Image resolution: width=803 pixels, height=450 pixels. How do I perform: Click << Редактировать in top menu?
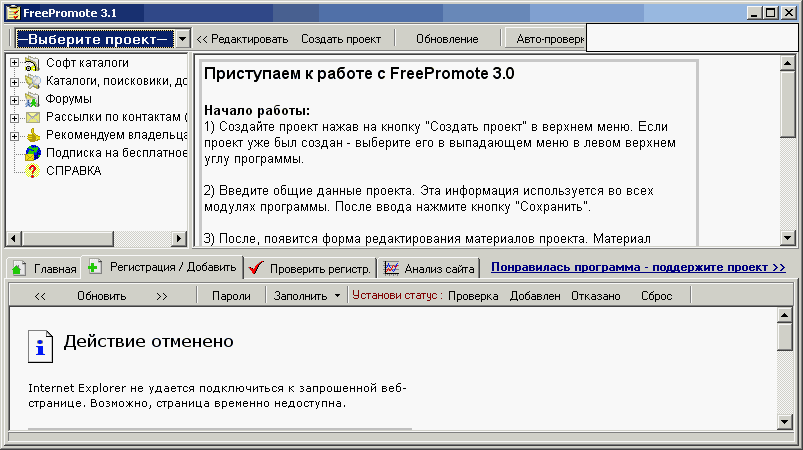coord(242,39)
